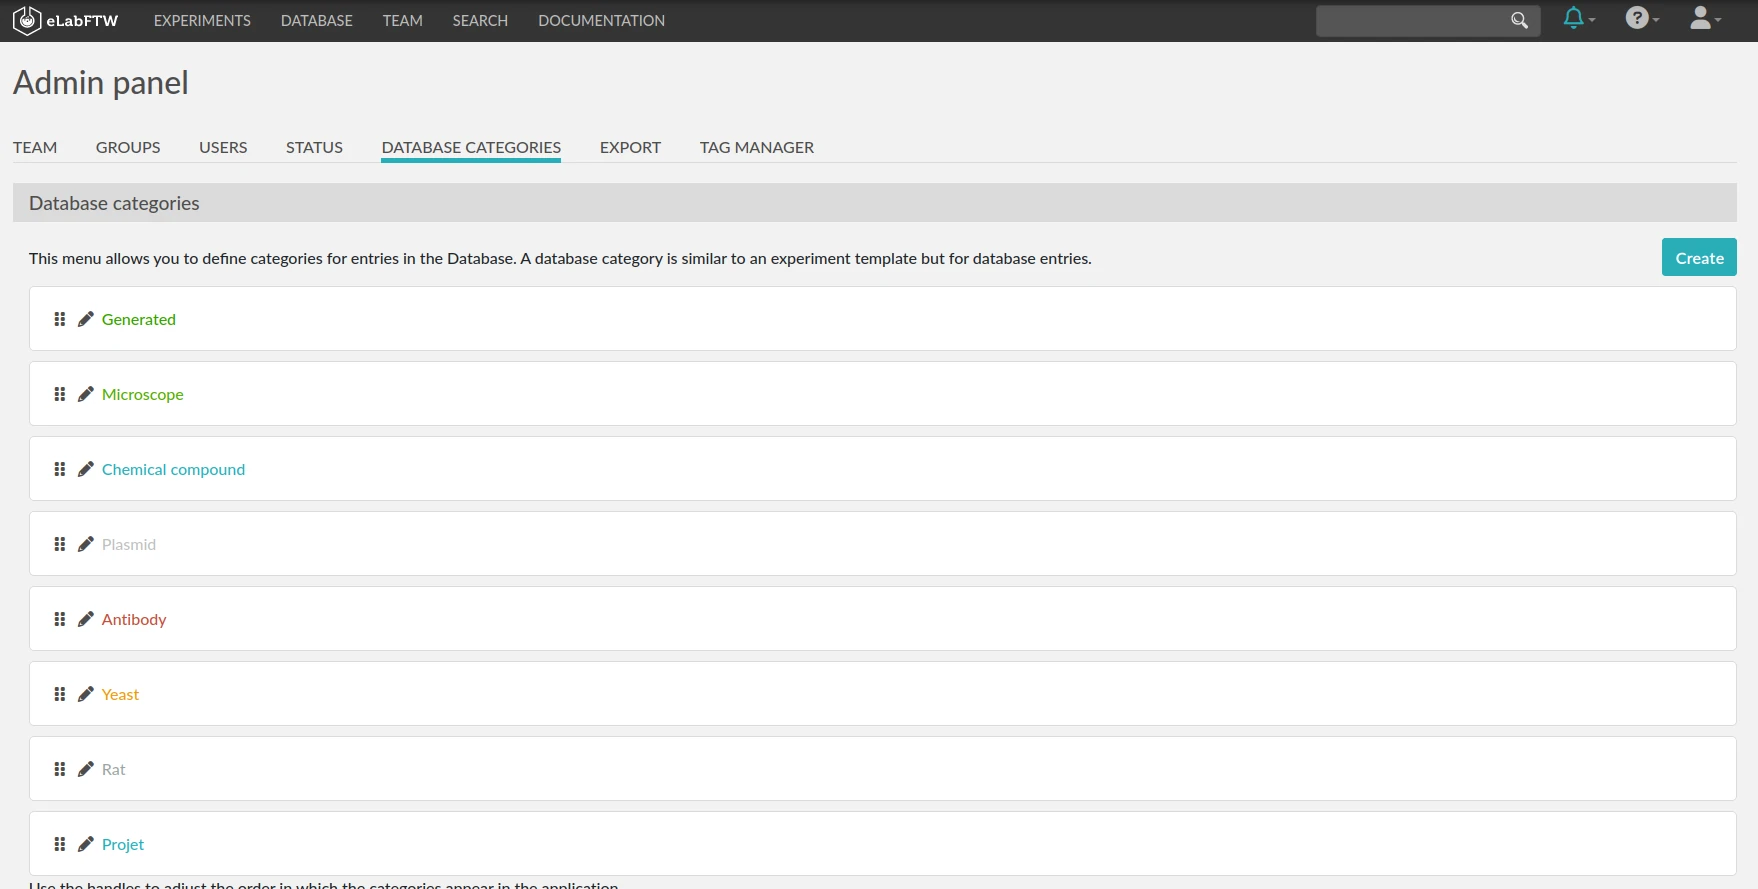Open the Experiments menu
This screenshot has width=1758, height=889.
(x=202, y=20)
